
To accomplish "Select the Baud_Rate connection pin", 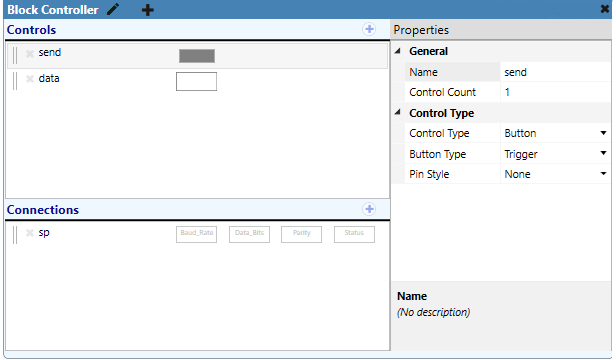I will tap(196, 234).
